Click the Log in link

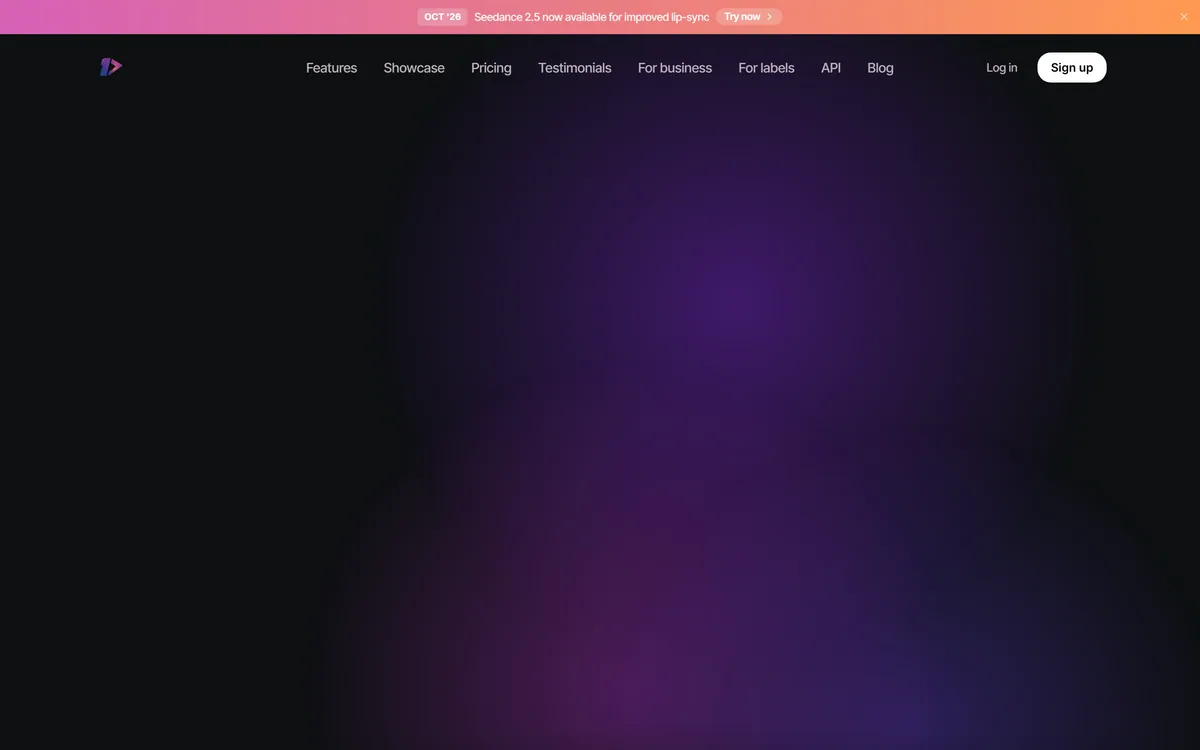click(x=1001, y=68)
